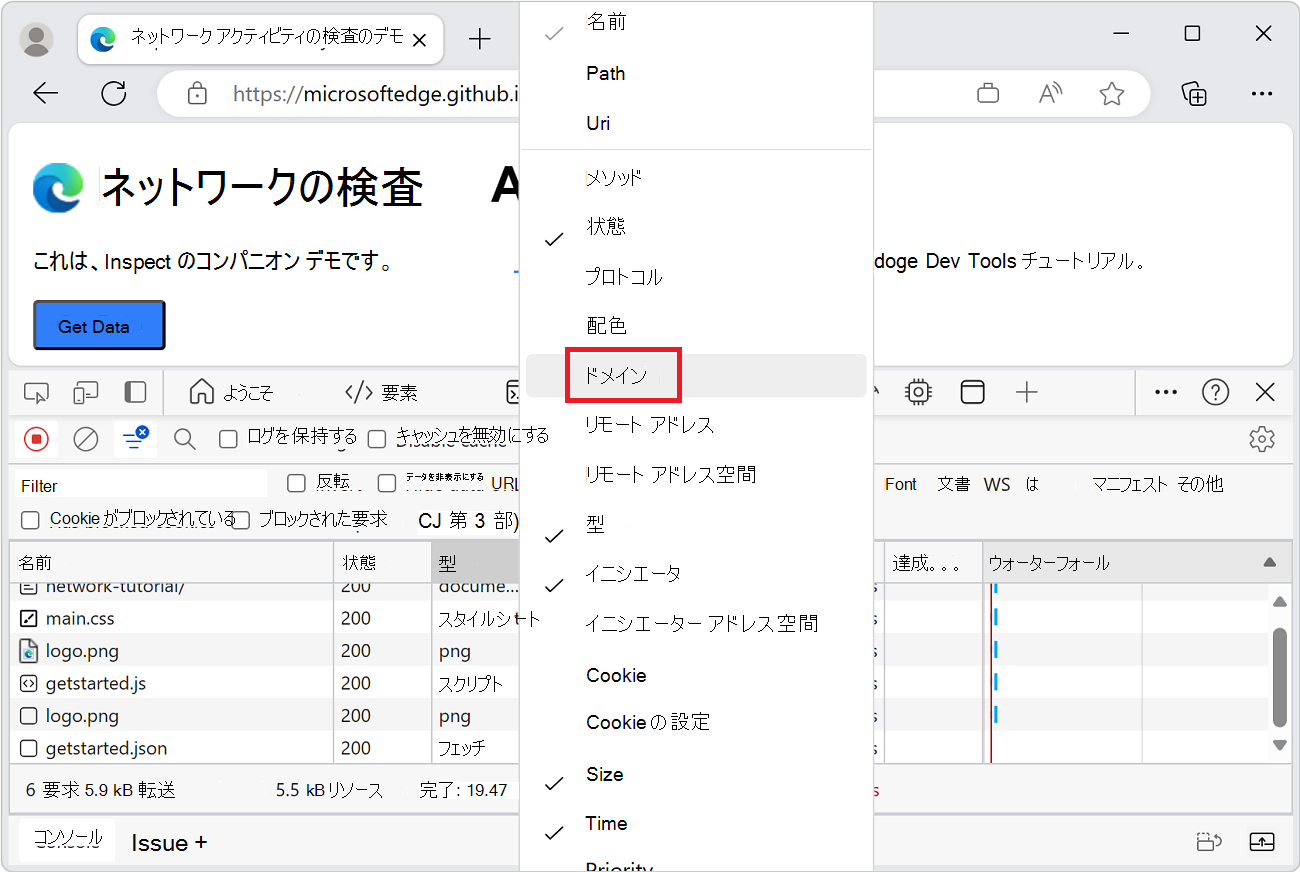Open the more tools (...) menu in DevTools
The width and height of the screenshot is (1300, 872).
[x=1165, y=392]
